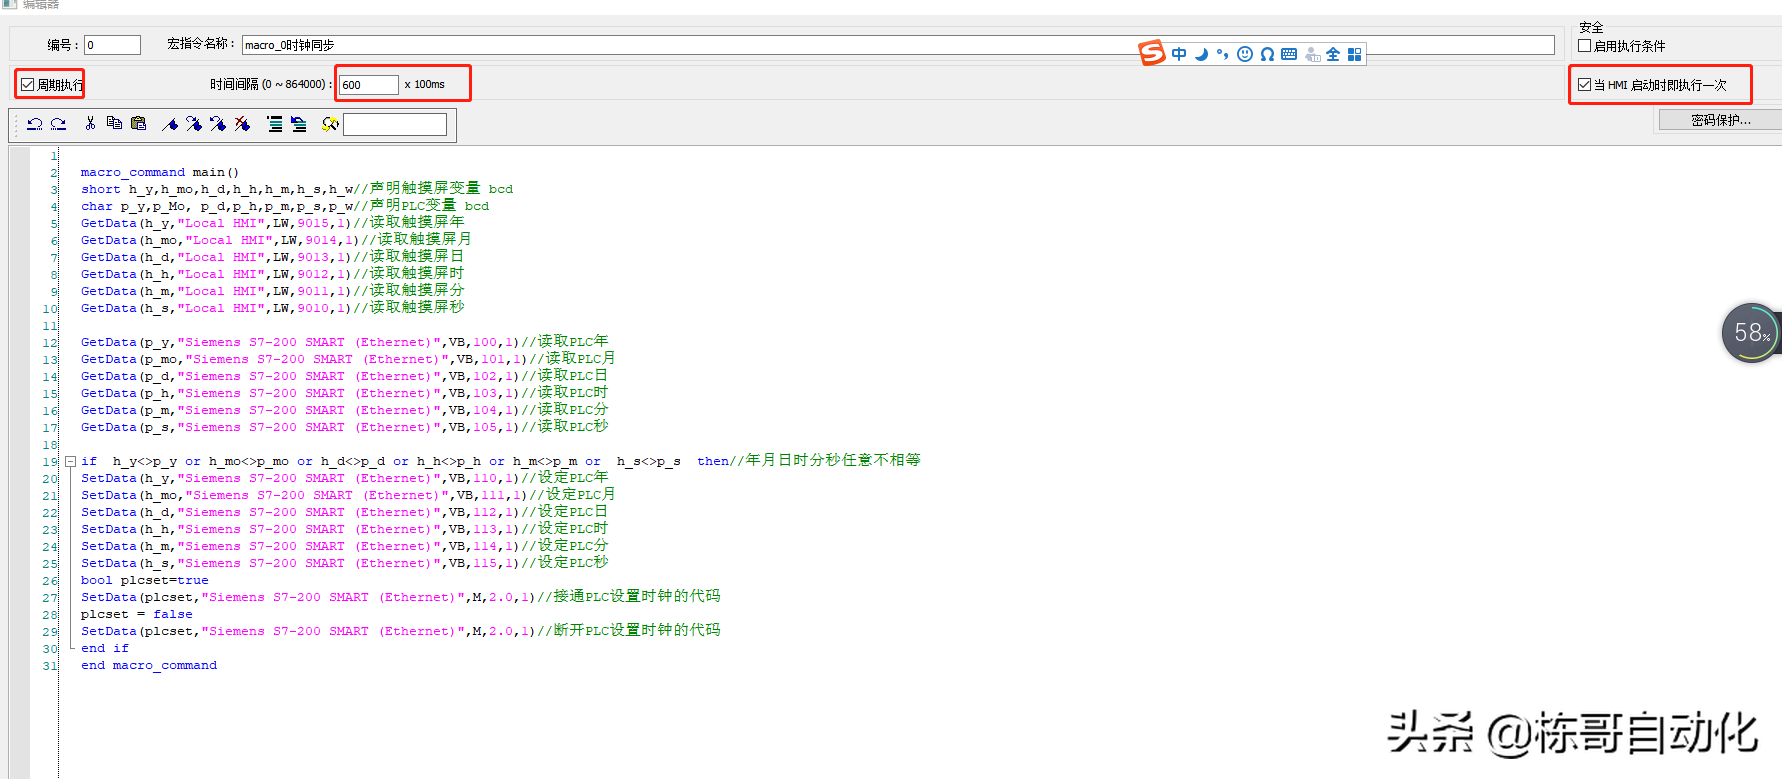Click the toolbar search text box
Image resolution: width=1782 pixels, height=779 pixels.
[x=395, y=124]
